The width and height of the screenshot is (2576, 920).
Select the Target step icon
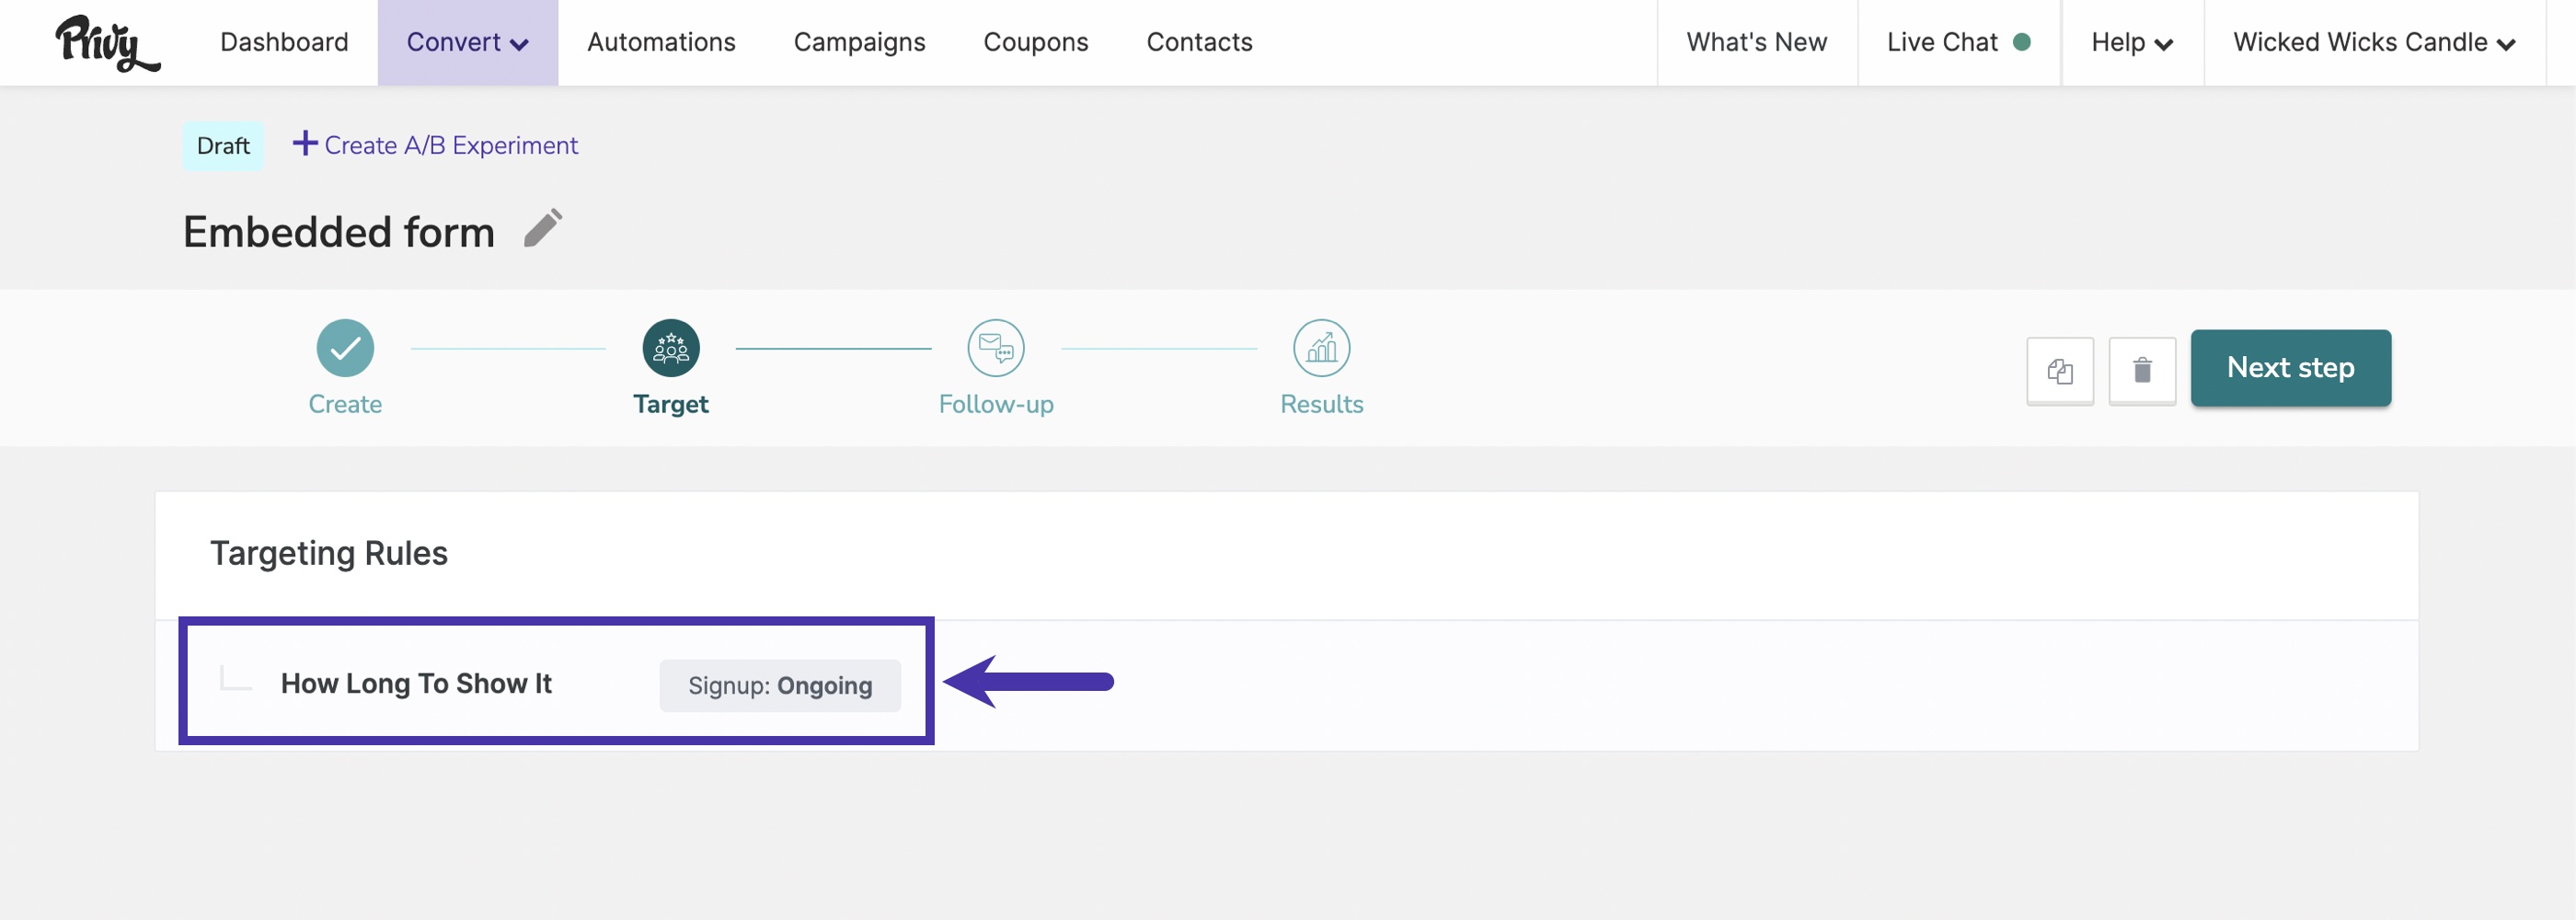coord(671,348)
